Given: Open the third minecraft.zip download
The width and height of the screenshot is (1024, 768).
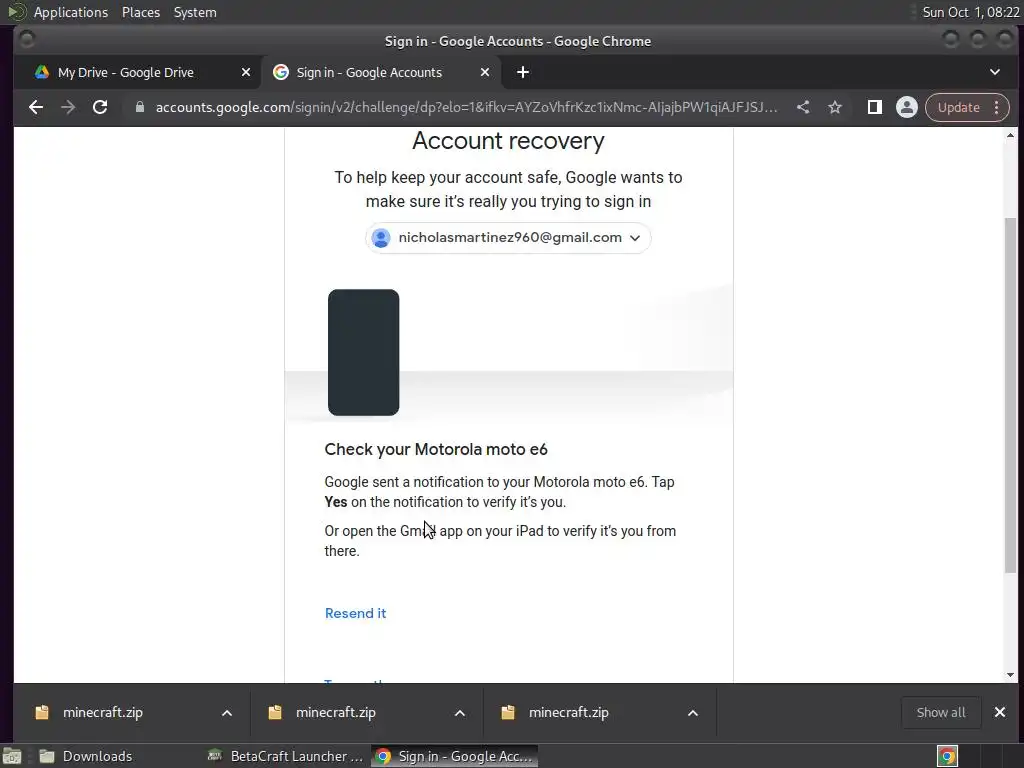Looking at the screenshot, I should 568,712.
